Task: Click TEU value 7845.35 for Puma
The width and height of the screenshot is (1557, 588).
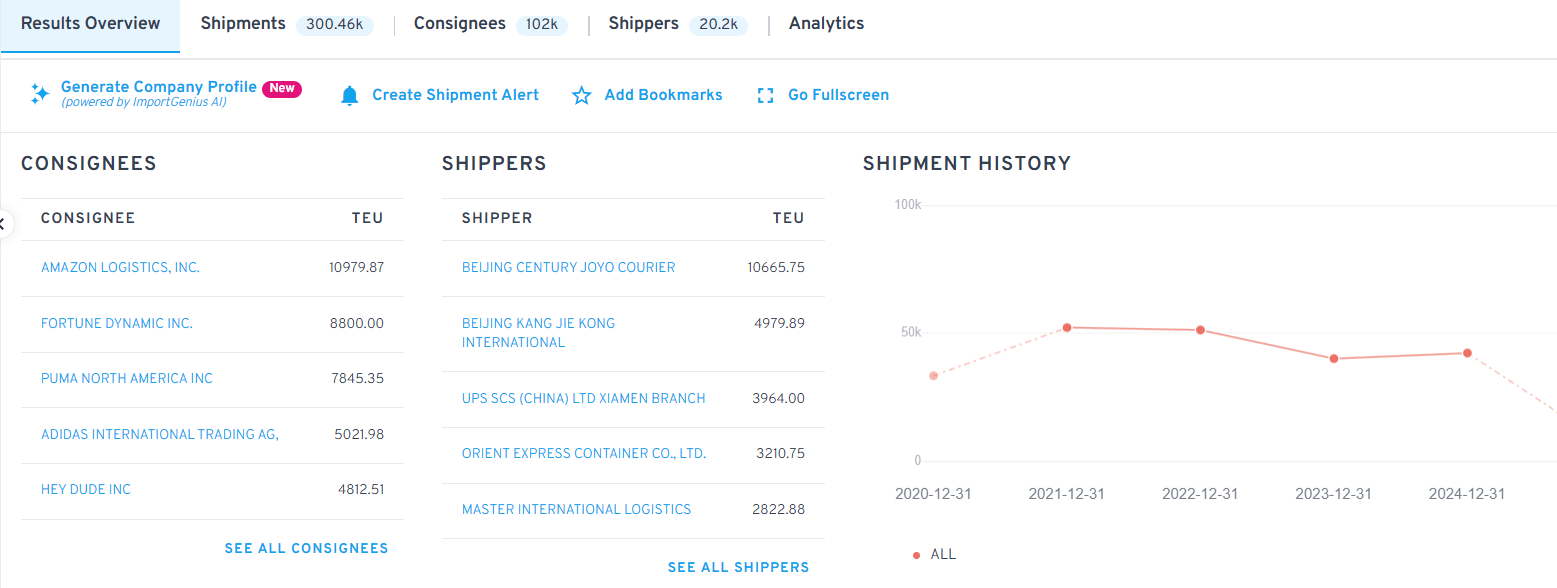Action: pos(358,379)
